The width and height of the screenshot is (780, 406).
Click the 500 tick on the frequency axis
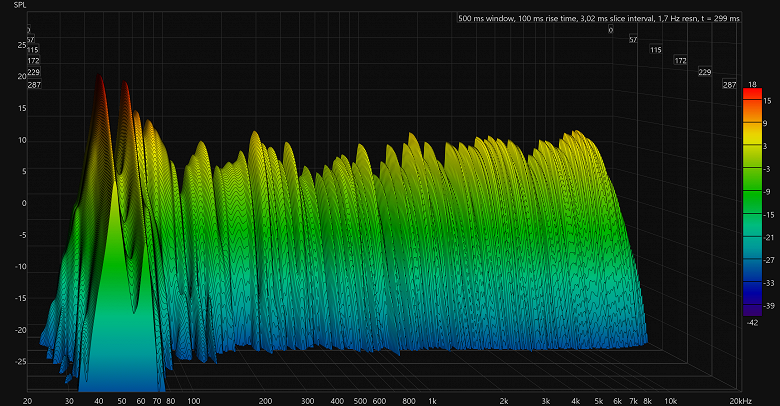[x=360, y=401]
